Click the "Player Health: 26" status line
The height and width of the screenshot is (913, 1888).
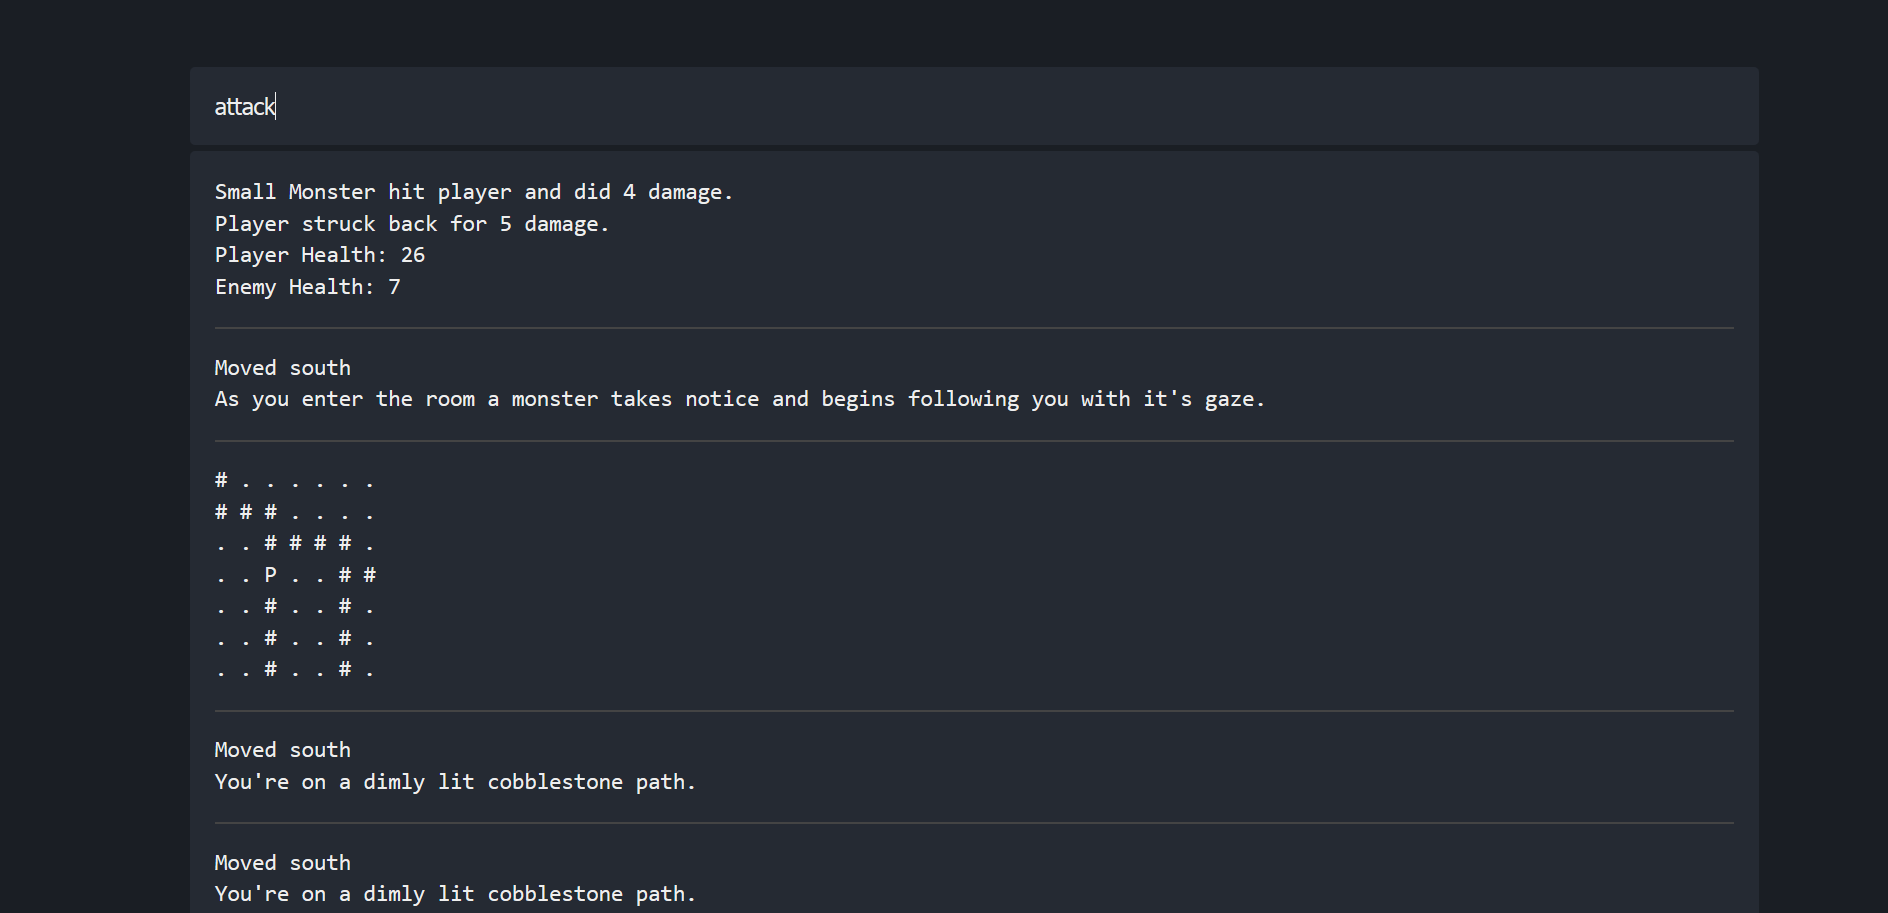coord(318,255)
